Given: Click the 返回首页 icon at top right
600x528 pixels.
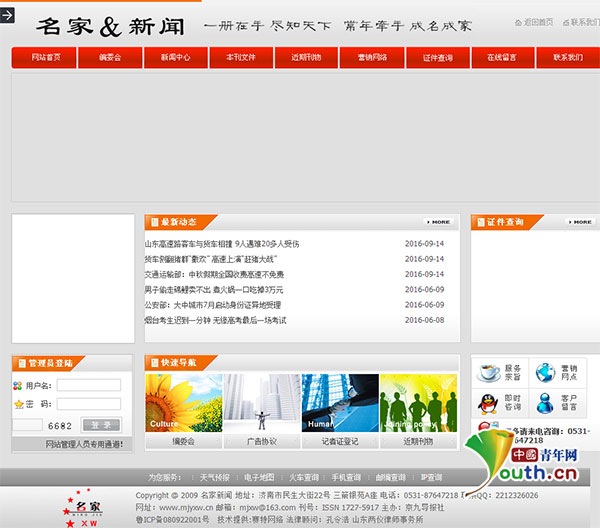Looking at the screenshot, I should tap(517, 22).
